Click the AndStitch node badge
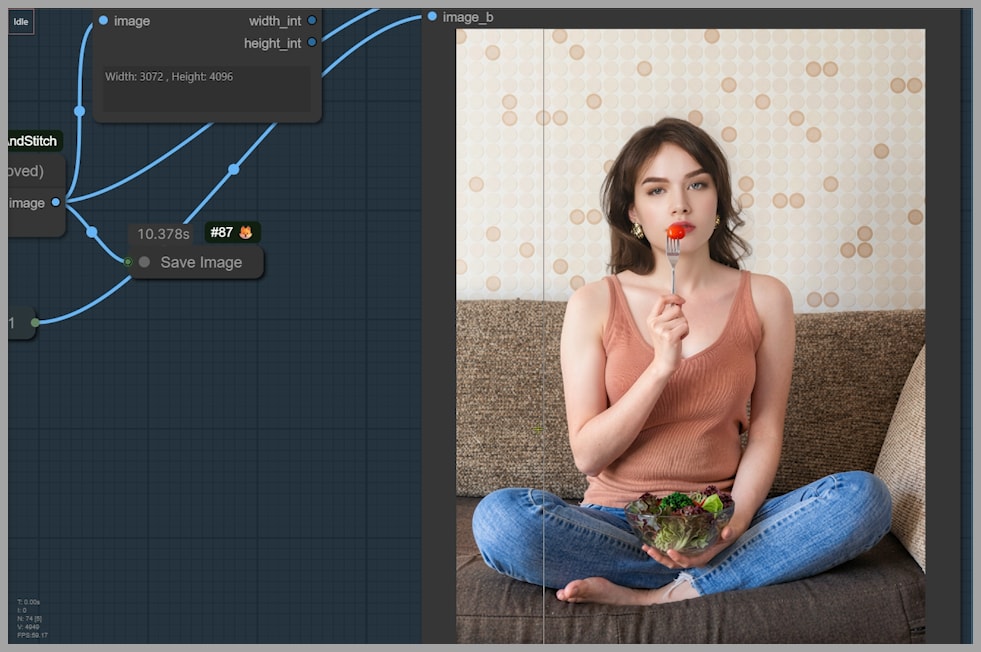This screenshot has height=652, width=981. (34, 141)
